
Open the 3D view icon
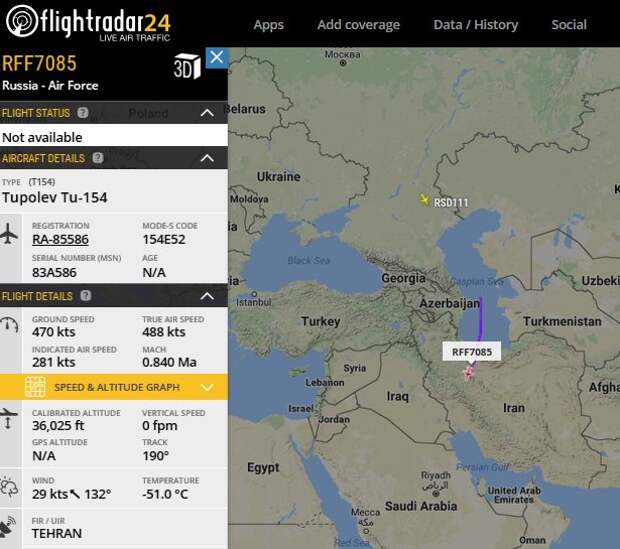(x=187, y=67)
